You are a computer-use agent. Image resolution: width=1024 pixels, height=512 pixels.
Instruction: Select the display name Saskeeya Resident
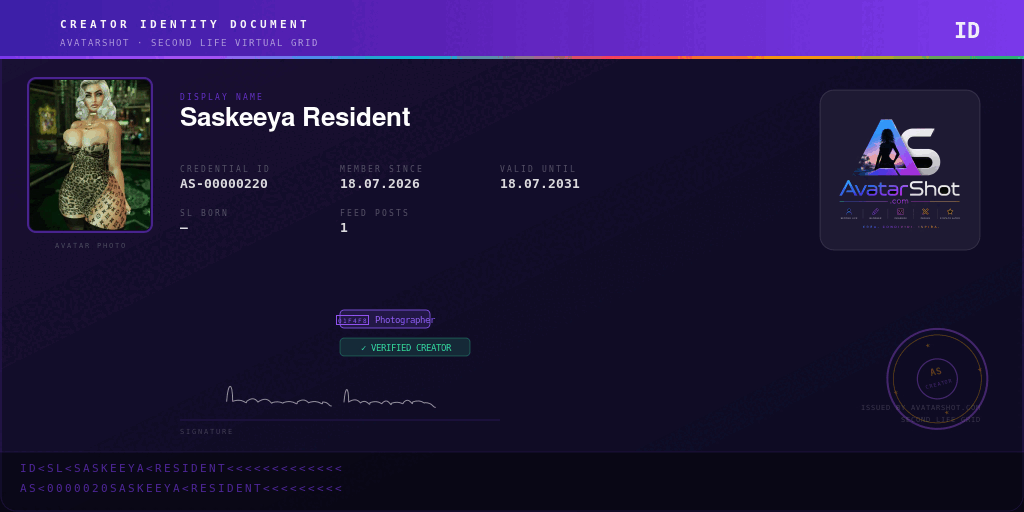295,117
